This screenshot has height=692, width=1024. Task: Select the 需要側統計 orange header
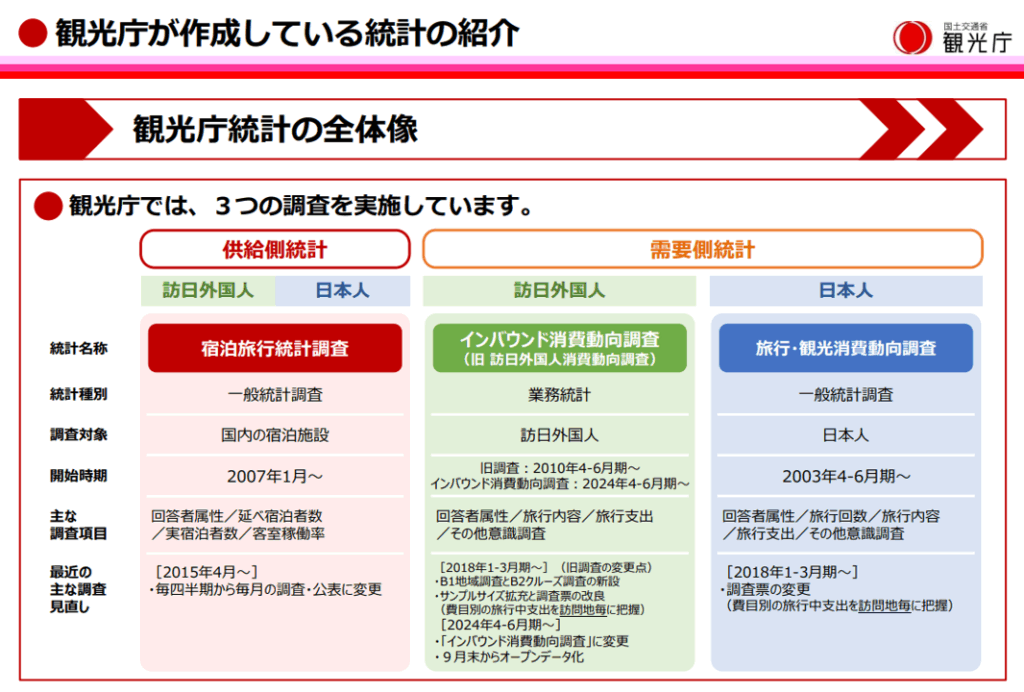click(x=702, y=249)
